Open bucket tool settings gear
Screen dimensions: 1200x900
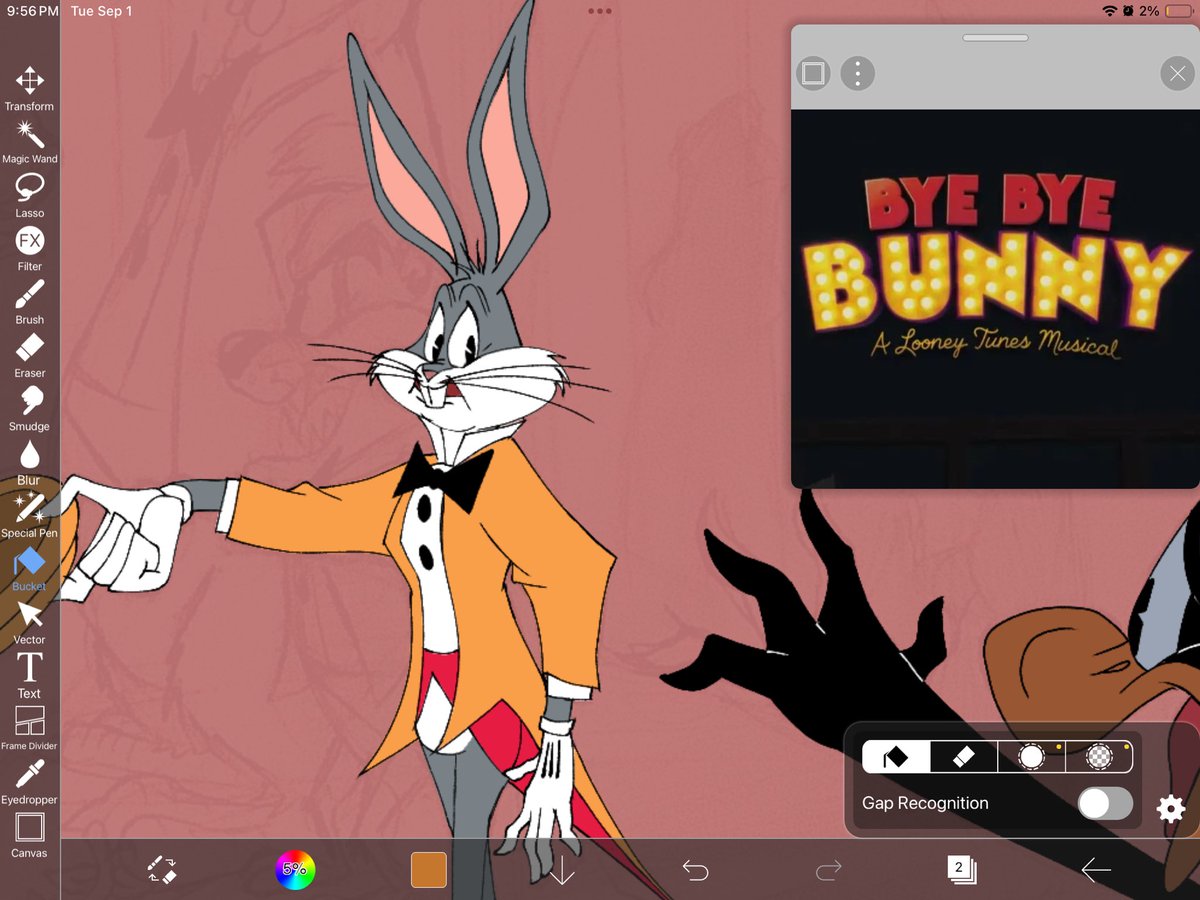coord(1171,808)
